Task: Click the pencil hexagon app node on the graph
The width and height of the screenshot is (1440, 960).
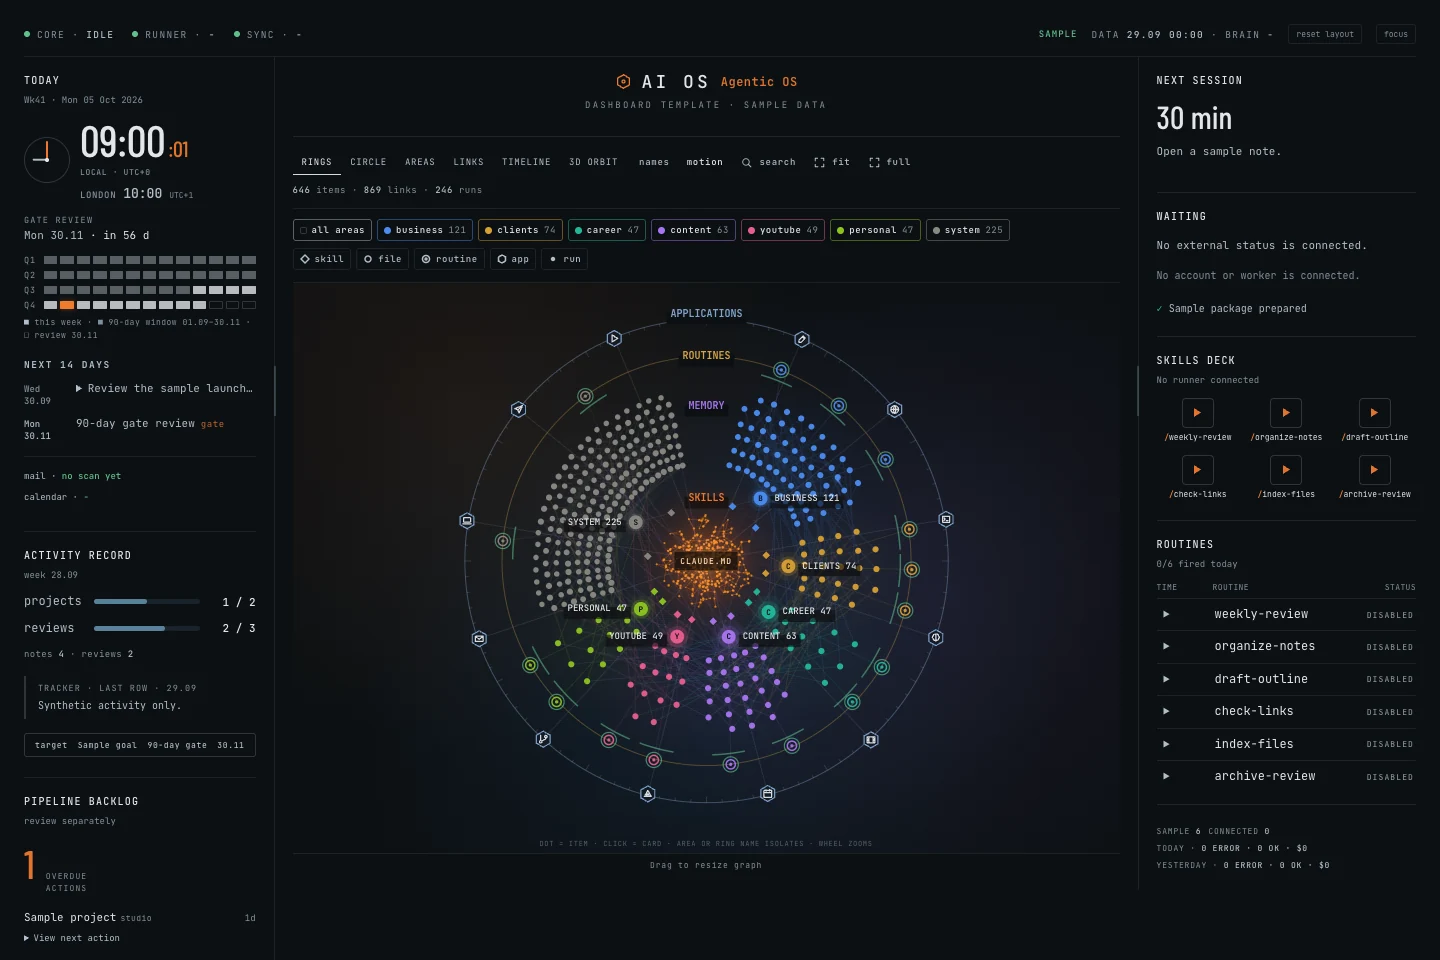Action: tap(801, 340)
